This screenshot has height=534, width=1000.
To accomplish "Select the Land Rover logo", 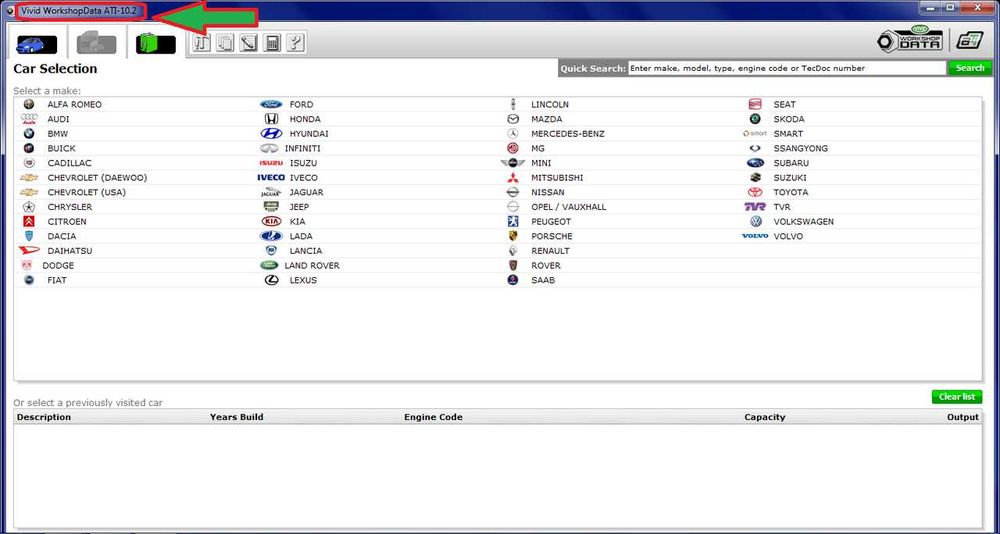I will coord(269,265).
